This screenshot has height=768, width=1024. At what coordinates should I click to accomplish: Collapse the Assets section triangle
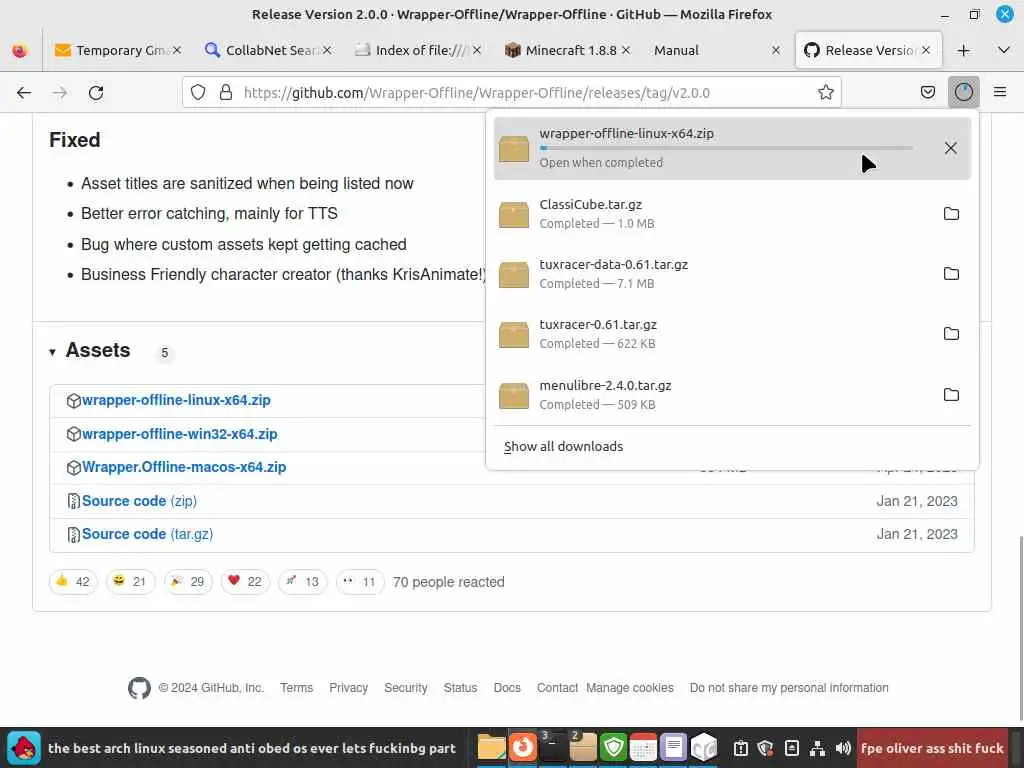coord(52,353)
